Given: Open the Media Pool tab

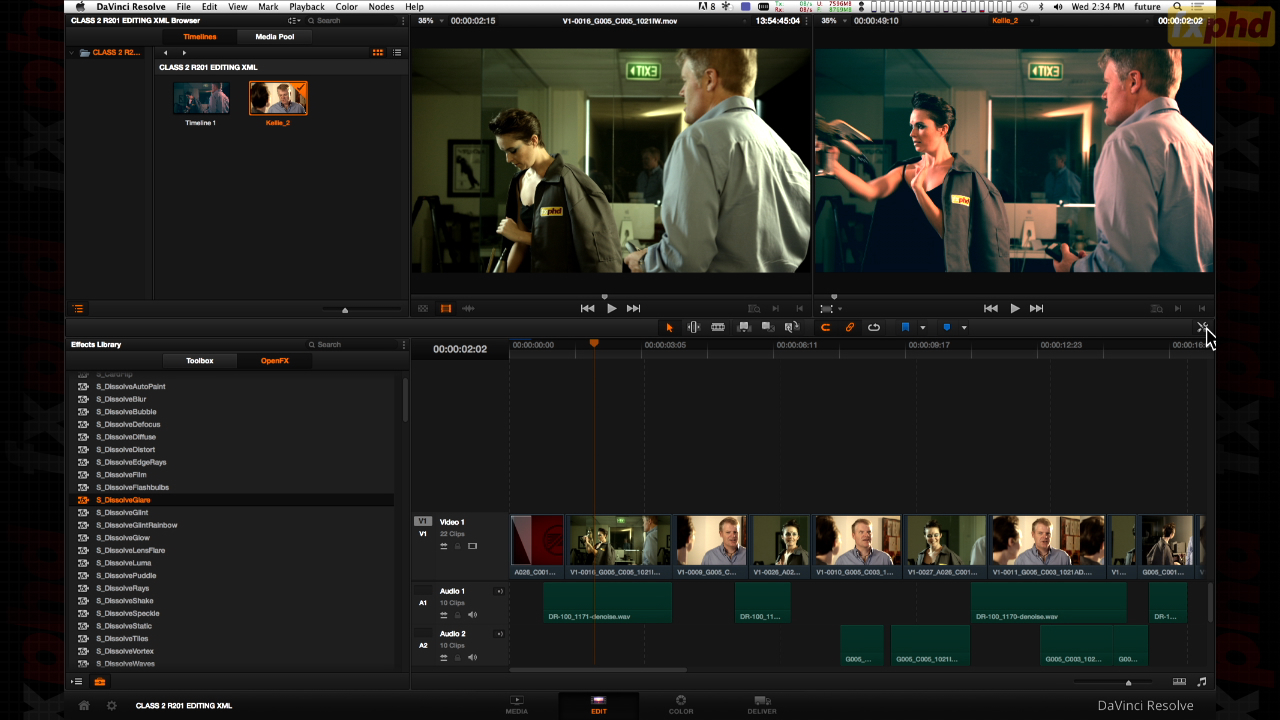Looking at the screenshot, I should click(275, 37).
